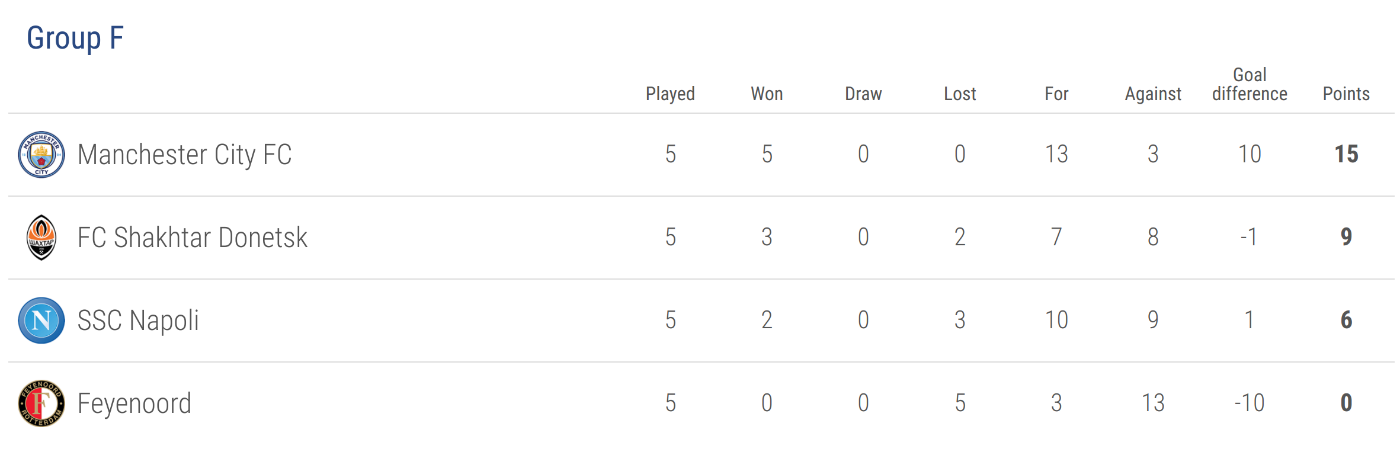
Task: Select the Points column header
Action: [1346, 94]
